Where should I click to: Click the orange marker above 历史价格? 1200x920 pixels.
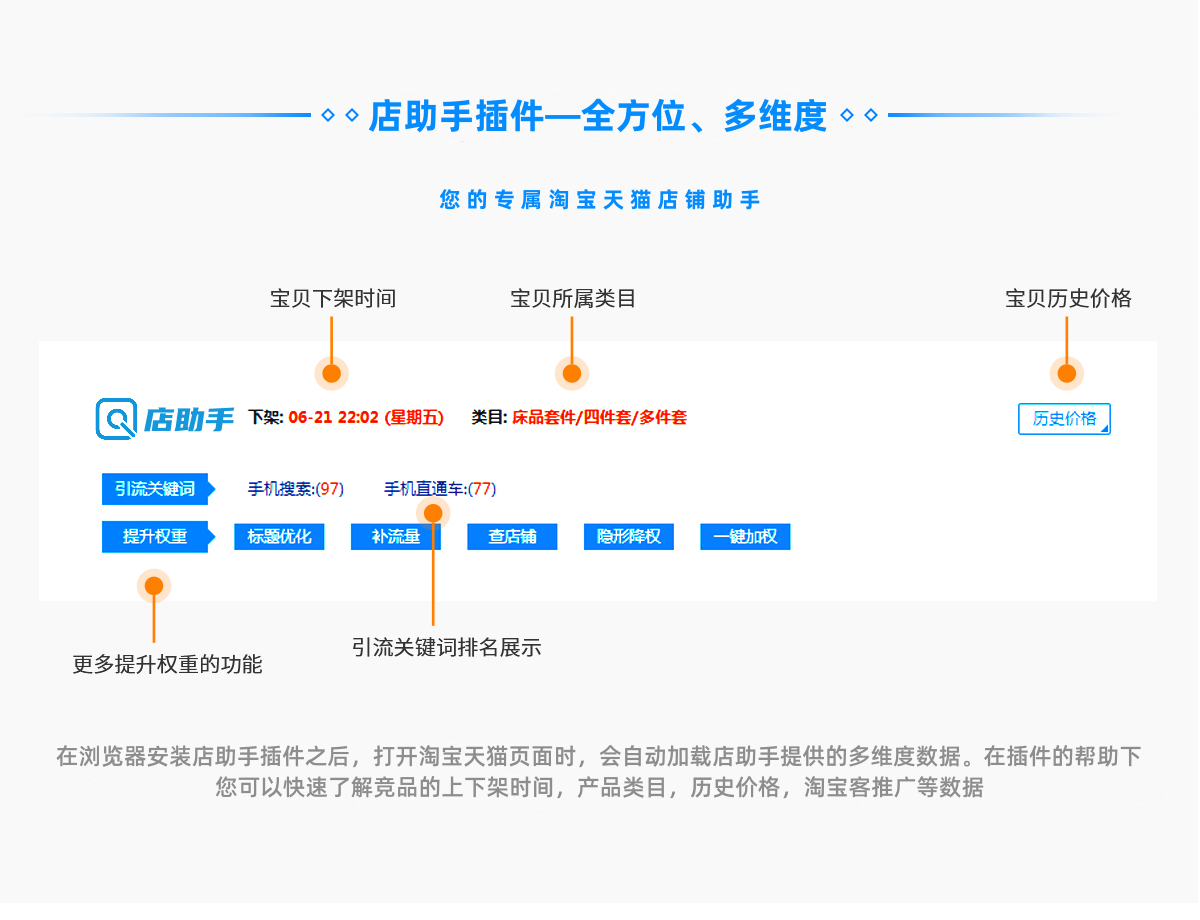coord(1065,372)
